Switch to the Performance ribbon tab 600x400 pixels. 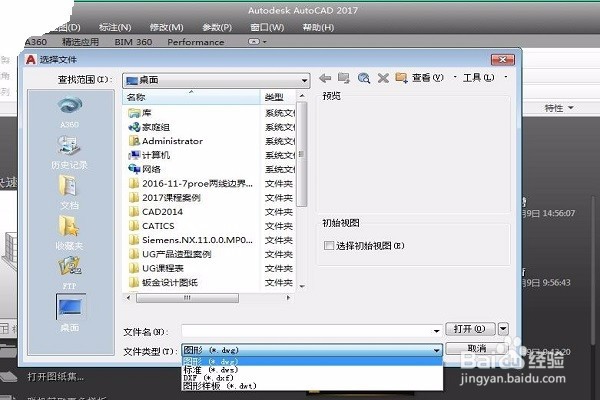[196, 42]
